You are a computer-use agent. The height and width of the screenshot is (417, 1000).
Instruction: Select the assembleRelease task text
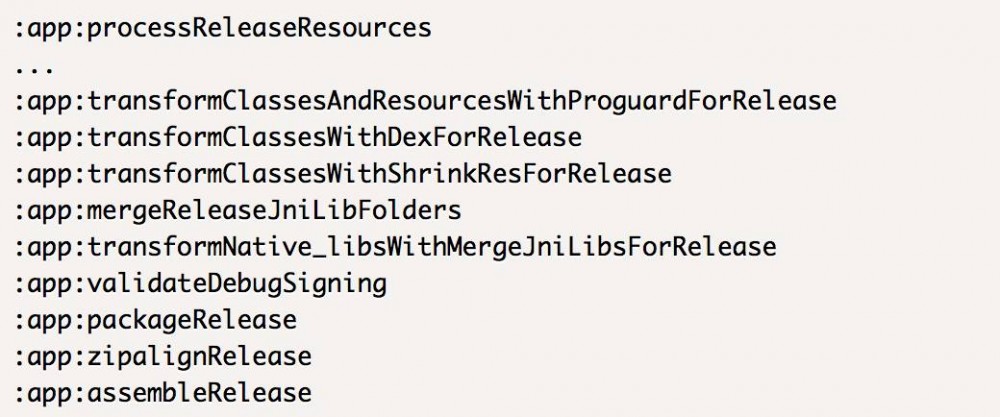[x=199, y=392]
